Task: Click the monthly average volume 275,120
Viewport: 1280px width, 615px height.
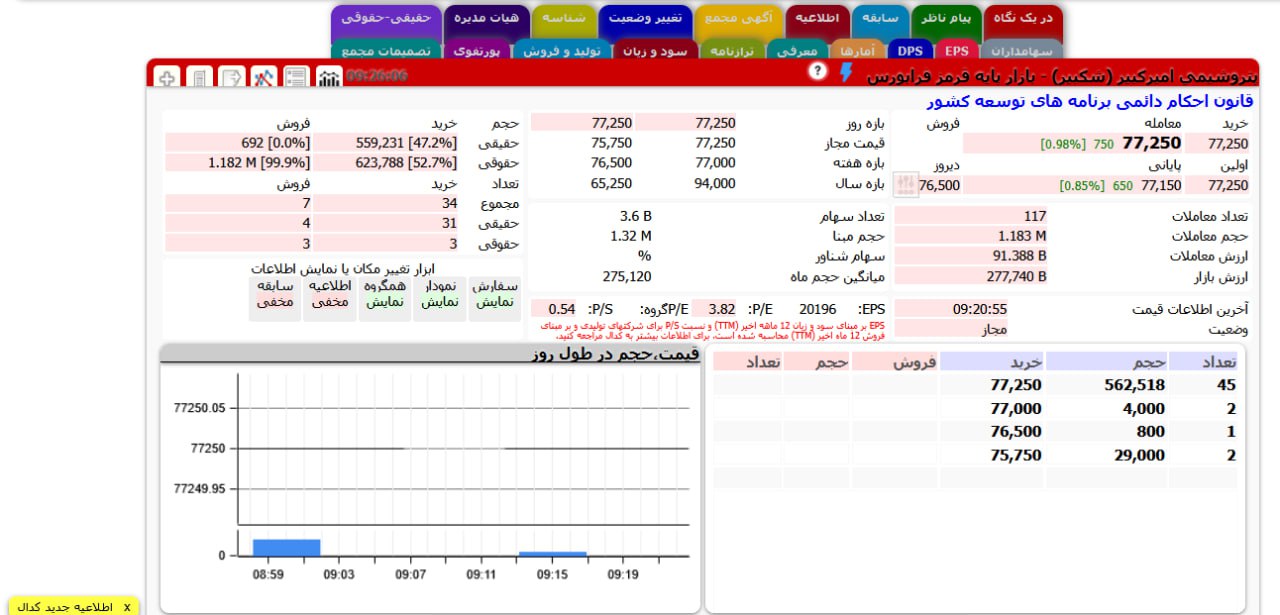Action: [x=627, y=276]
